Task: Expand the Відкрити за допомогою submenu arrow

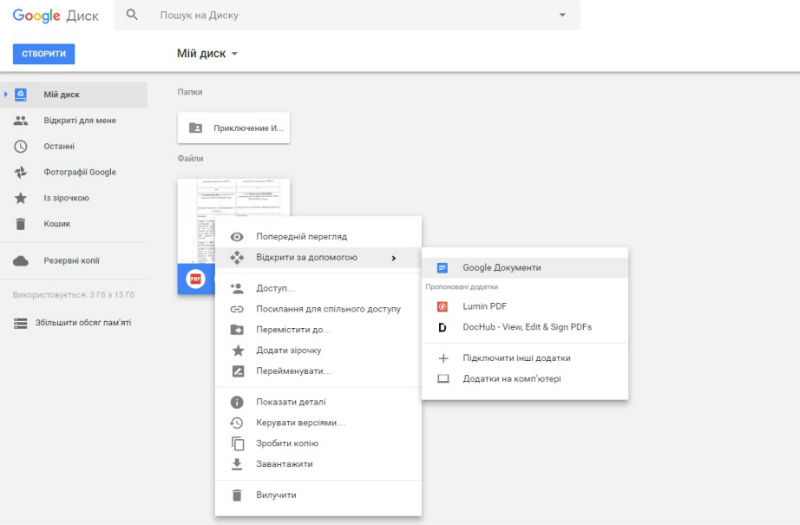Action: coord(393,258)
